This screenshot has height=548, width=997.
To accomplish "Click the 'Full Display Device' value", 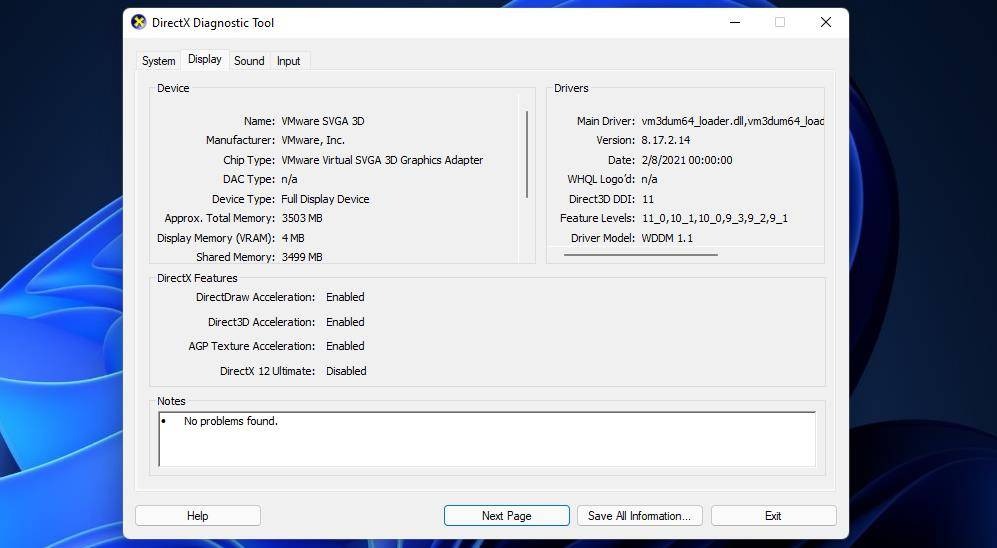I will [x=325, y=199].
